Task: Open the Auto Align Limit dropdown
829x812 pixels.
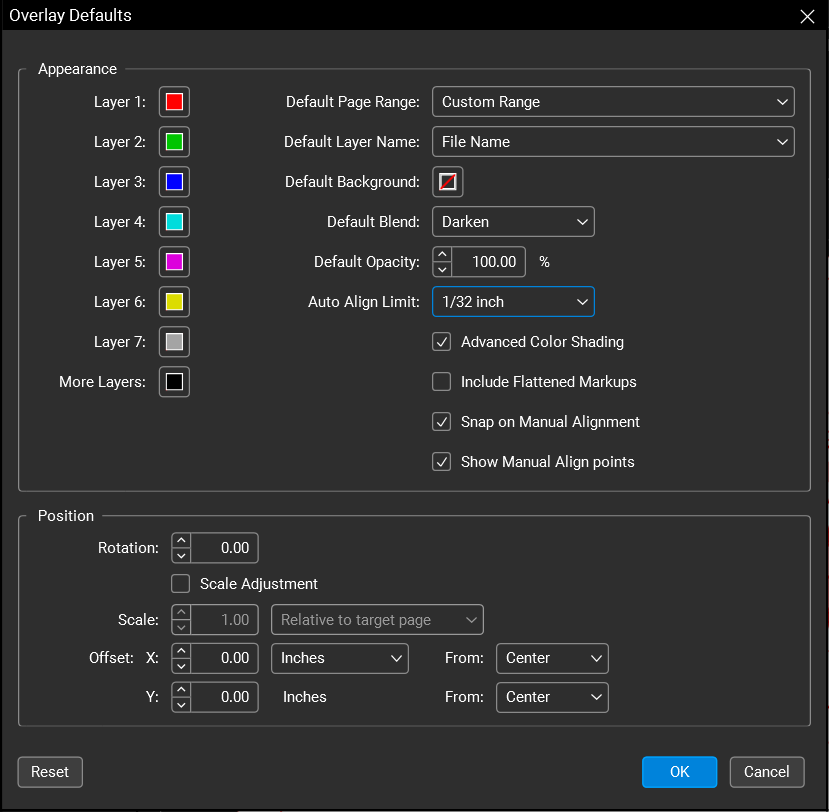Action: click(x=513, y=302)
